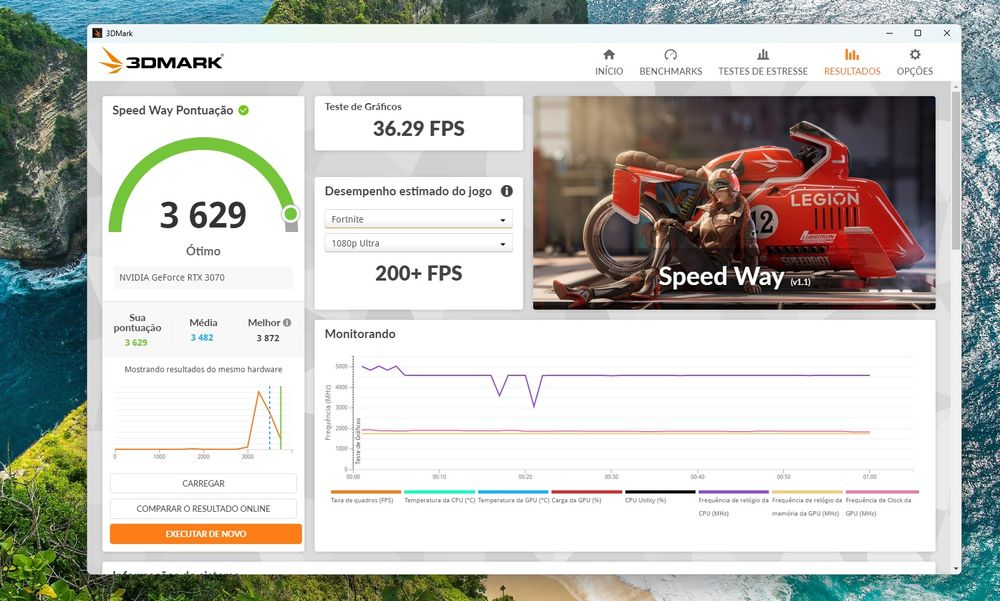This screenshot has width=1000, height=601.
Task: Open the Opções gear icon
Action: click(915, 55)
